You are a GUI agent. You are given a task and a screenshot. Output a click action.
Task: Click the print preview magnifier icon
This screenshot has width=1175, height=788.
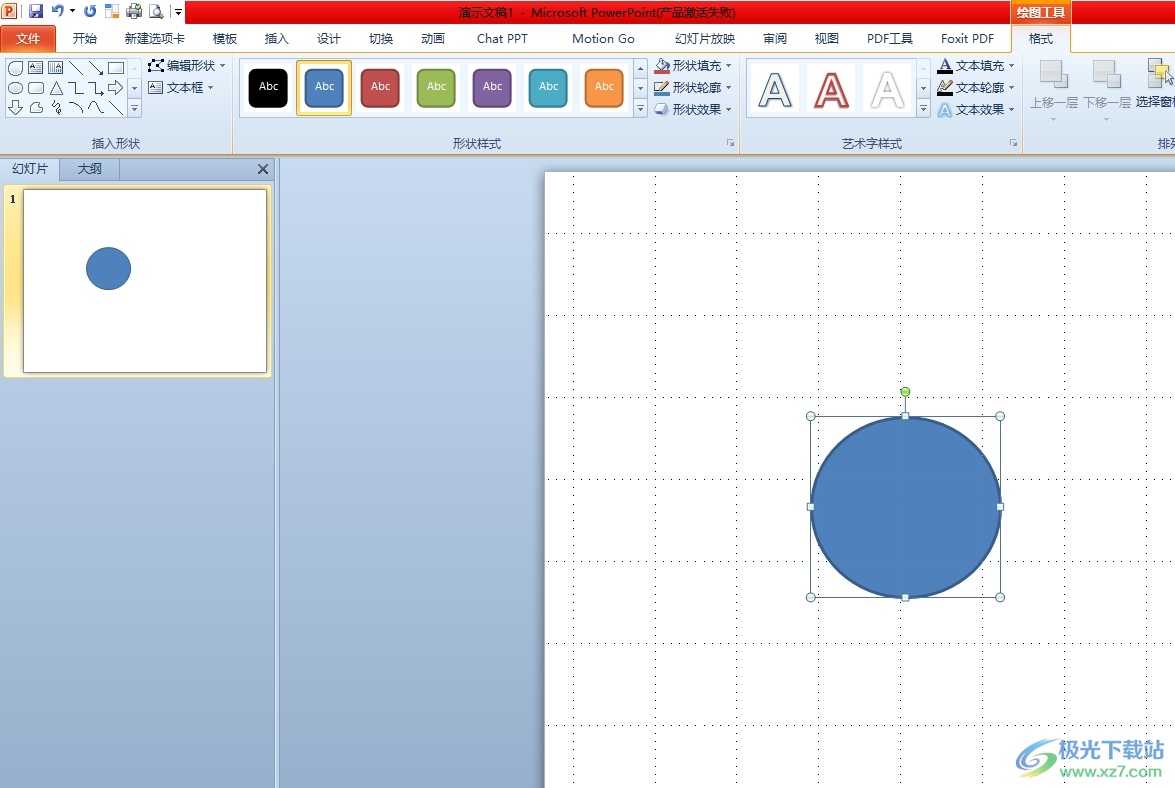click(156, 10)
